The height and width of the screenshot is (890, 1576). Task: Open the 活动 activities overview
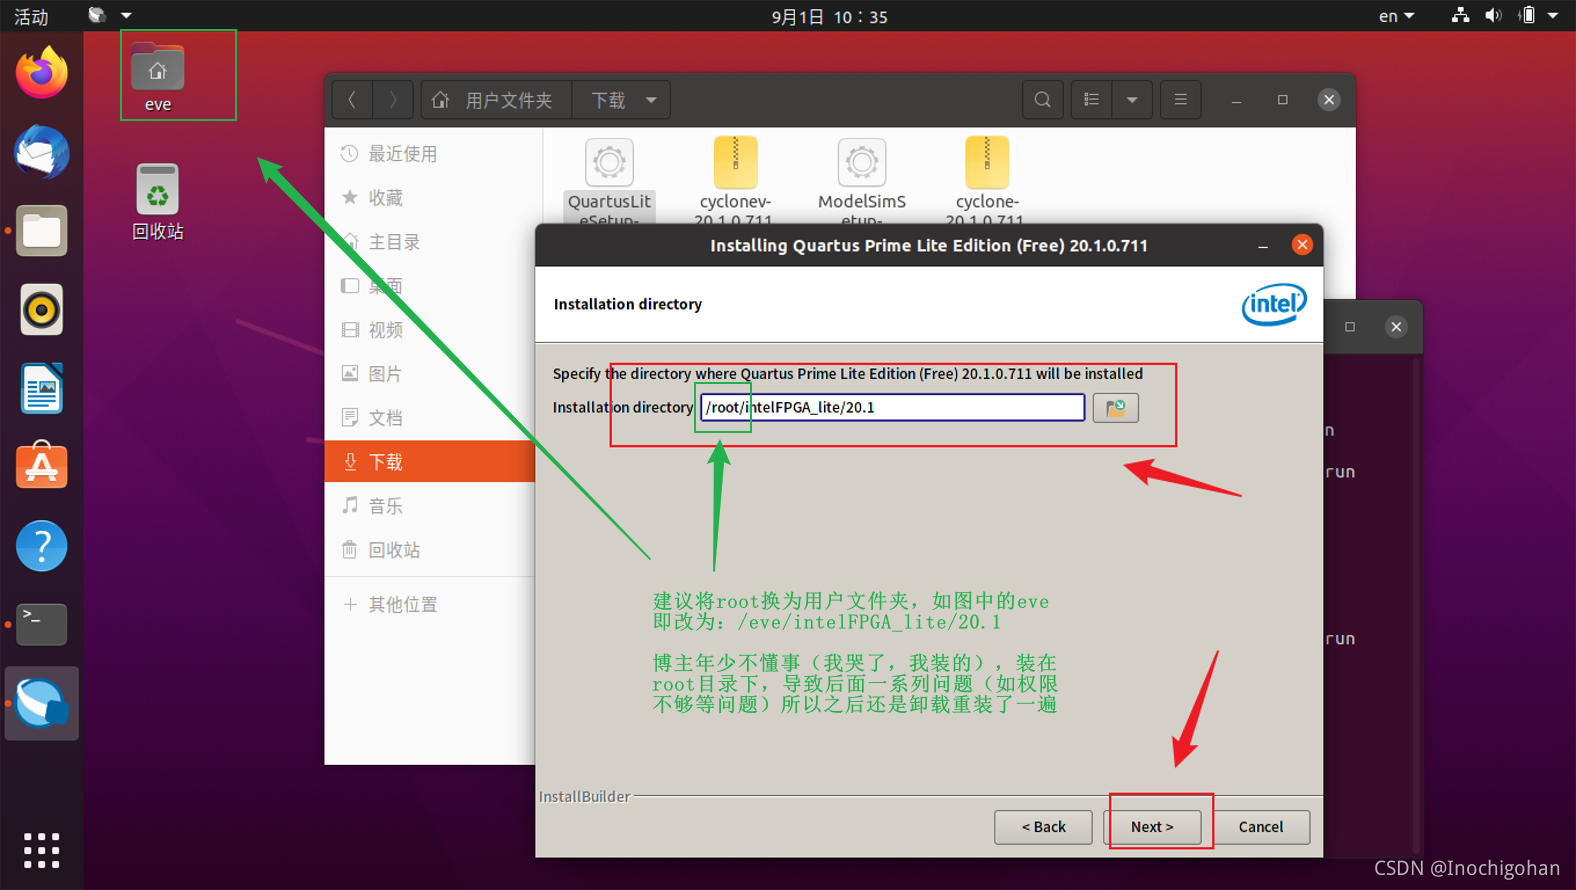[31, 16]
